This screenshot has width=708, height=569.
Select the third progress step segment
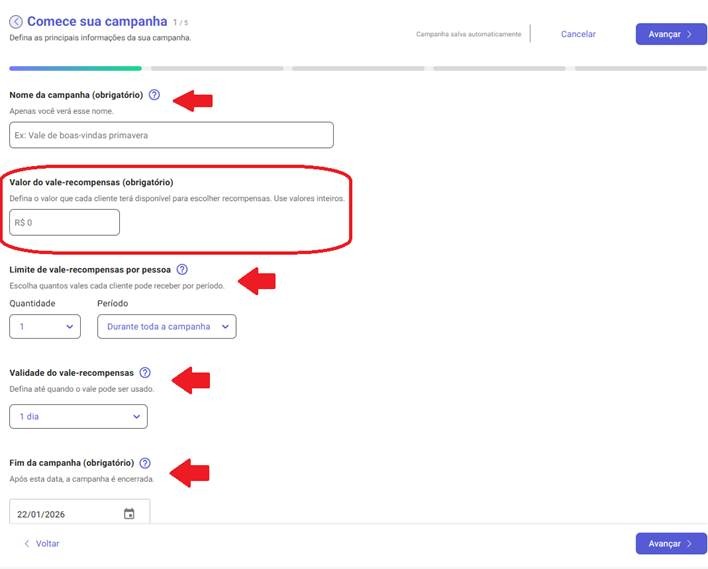[358, 69]
